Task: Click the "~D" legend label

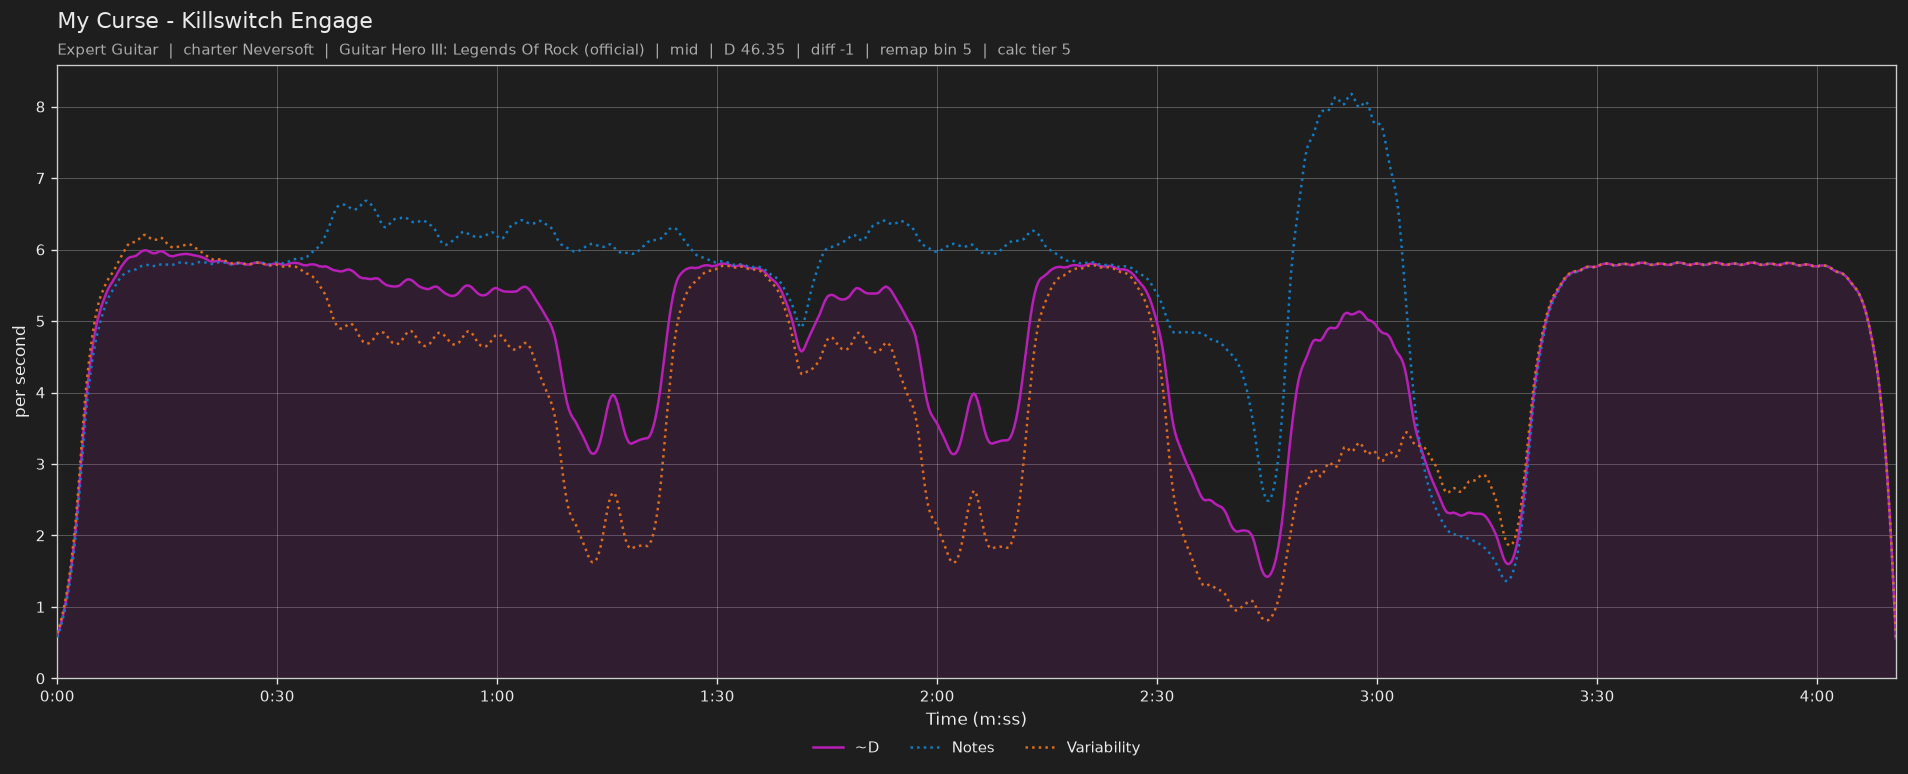Action: (x=867, y=748)
